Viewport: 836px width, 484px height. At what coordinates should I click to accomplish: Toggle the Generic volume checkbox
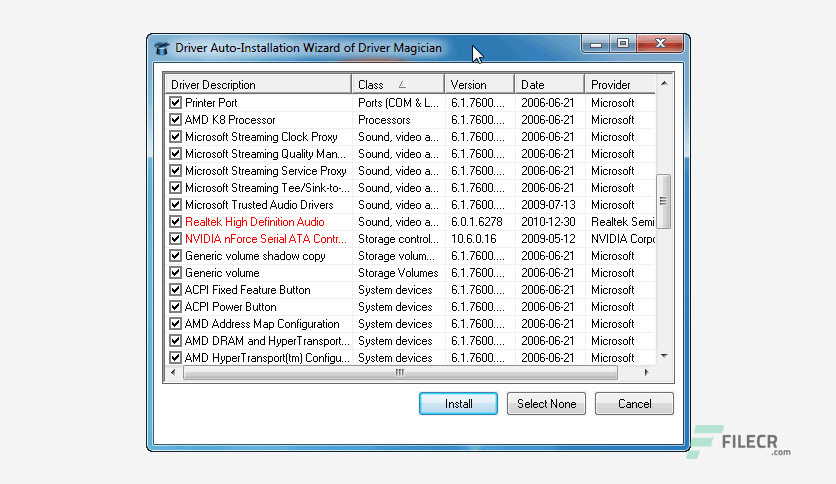175,273
